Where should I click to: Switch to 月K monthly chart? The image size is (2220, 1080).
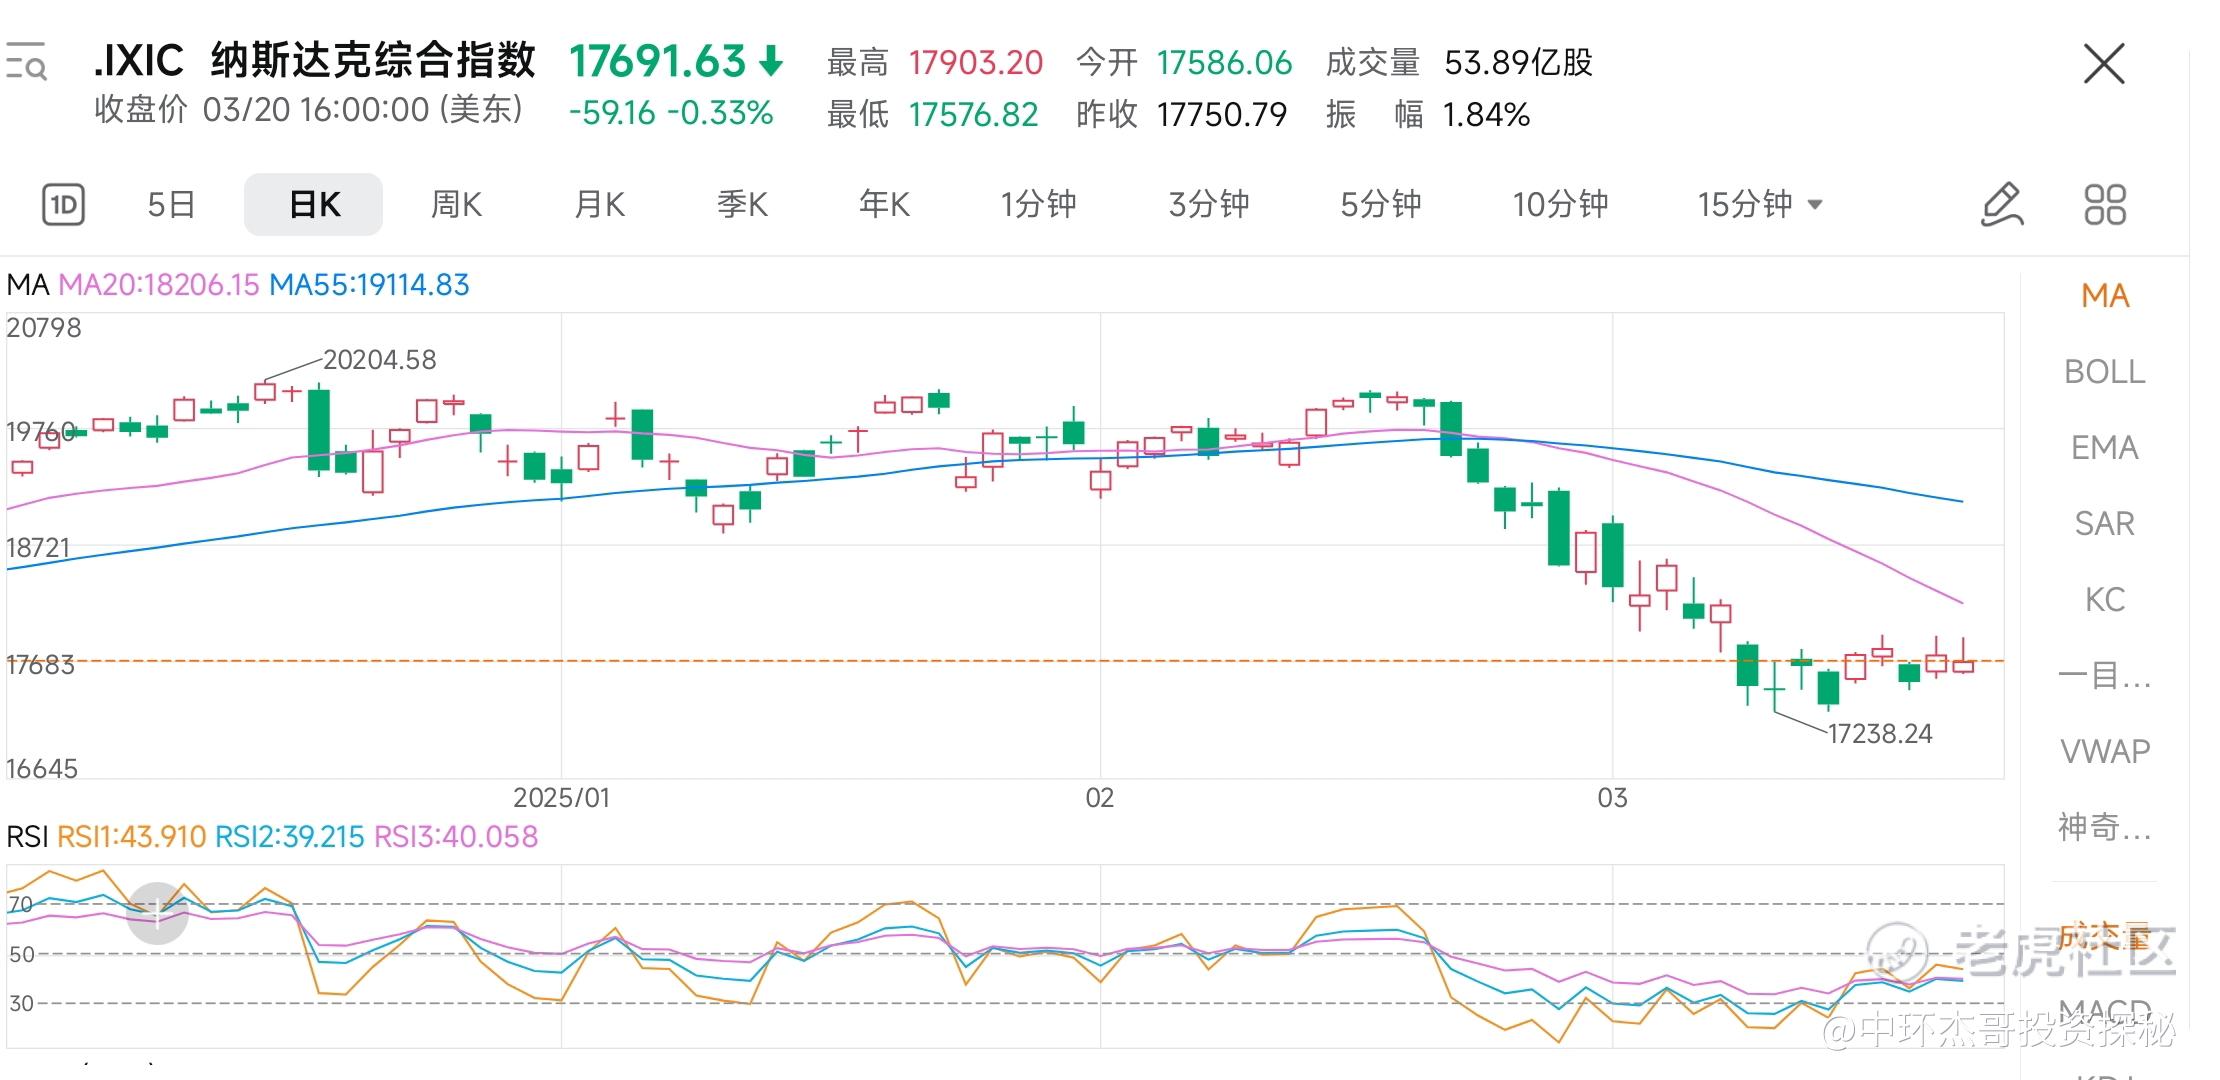(599, 205)
